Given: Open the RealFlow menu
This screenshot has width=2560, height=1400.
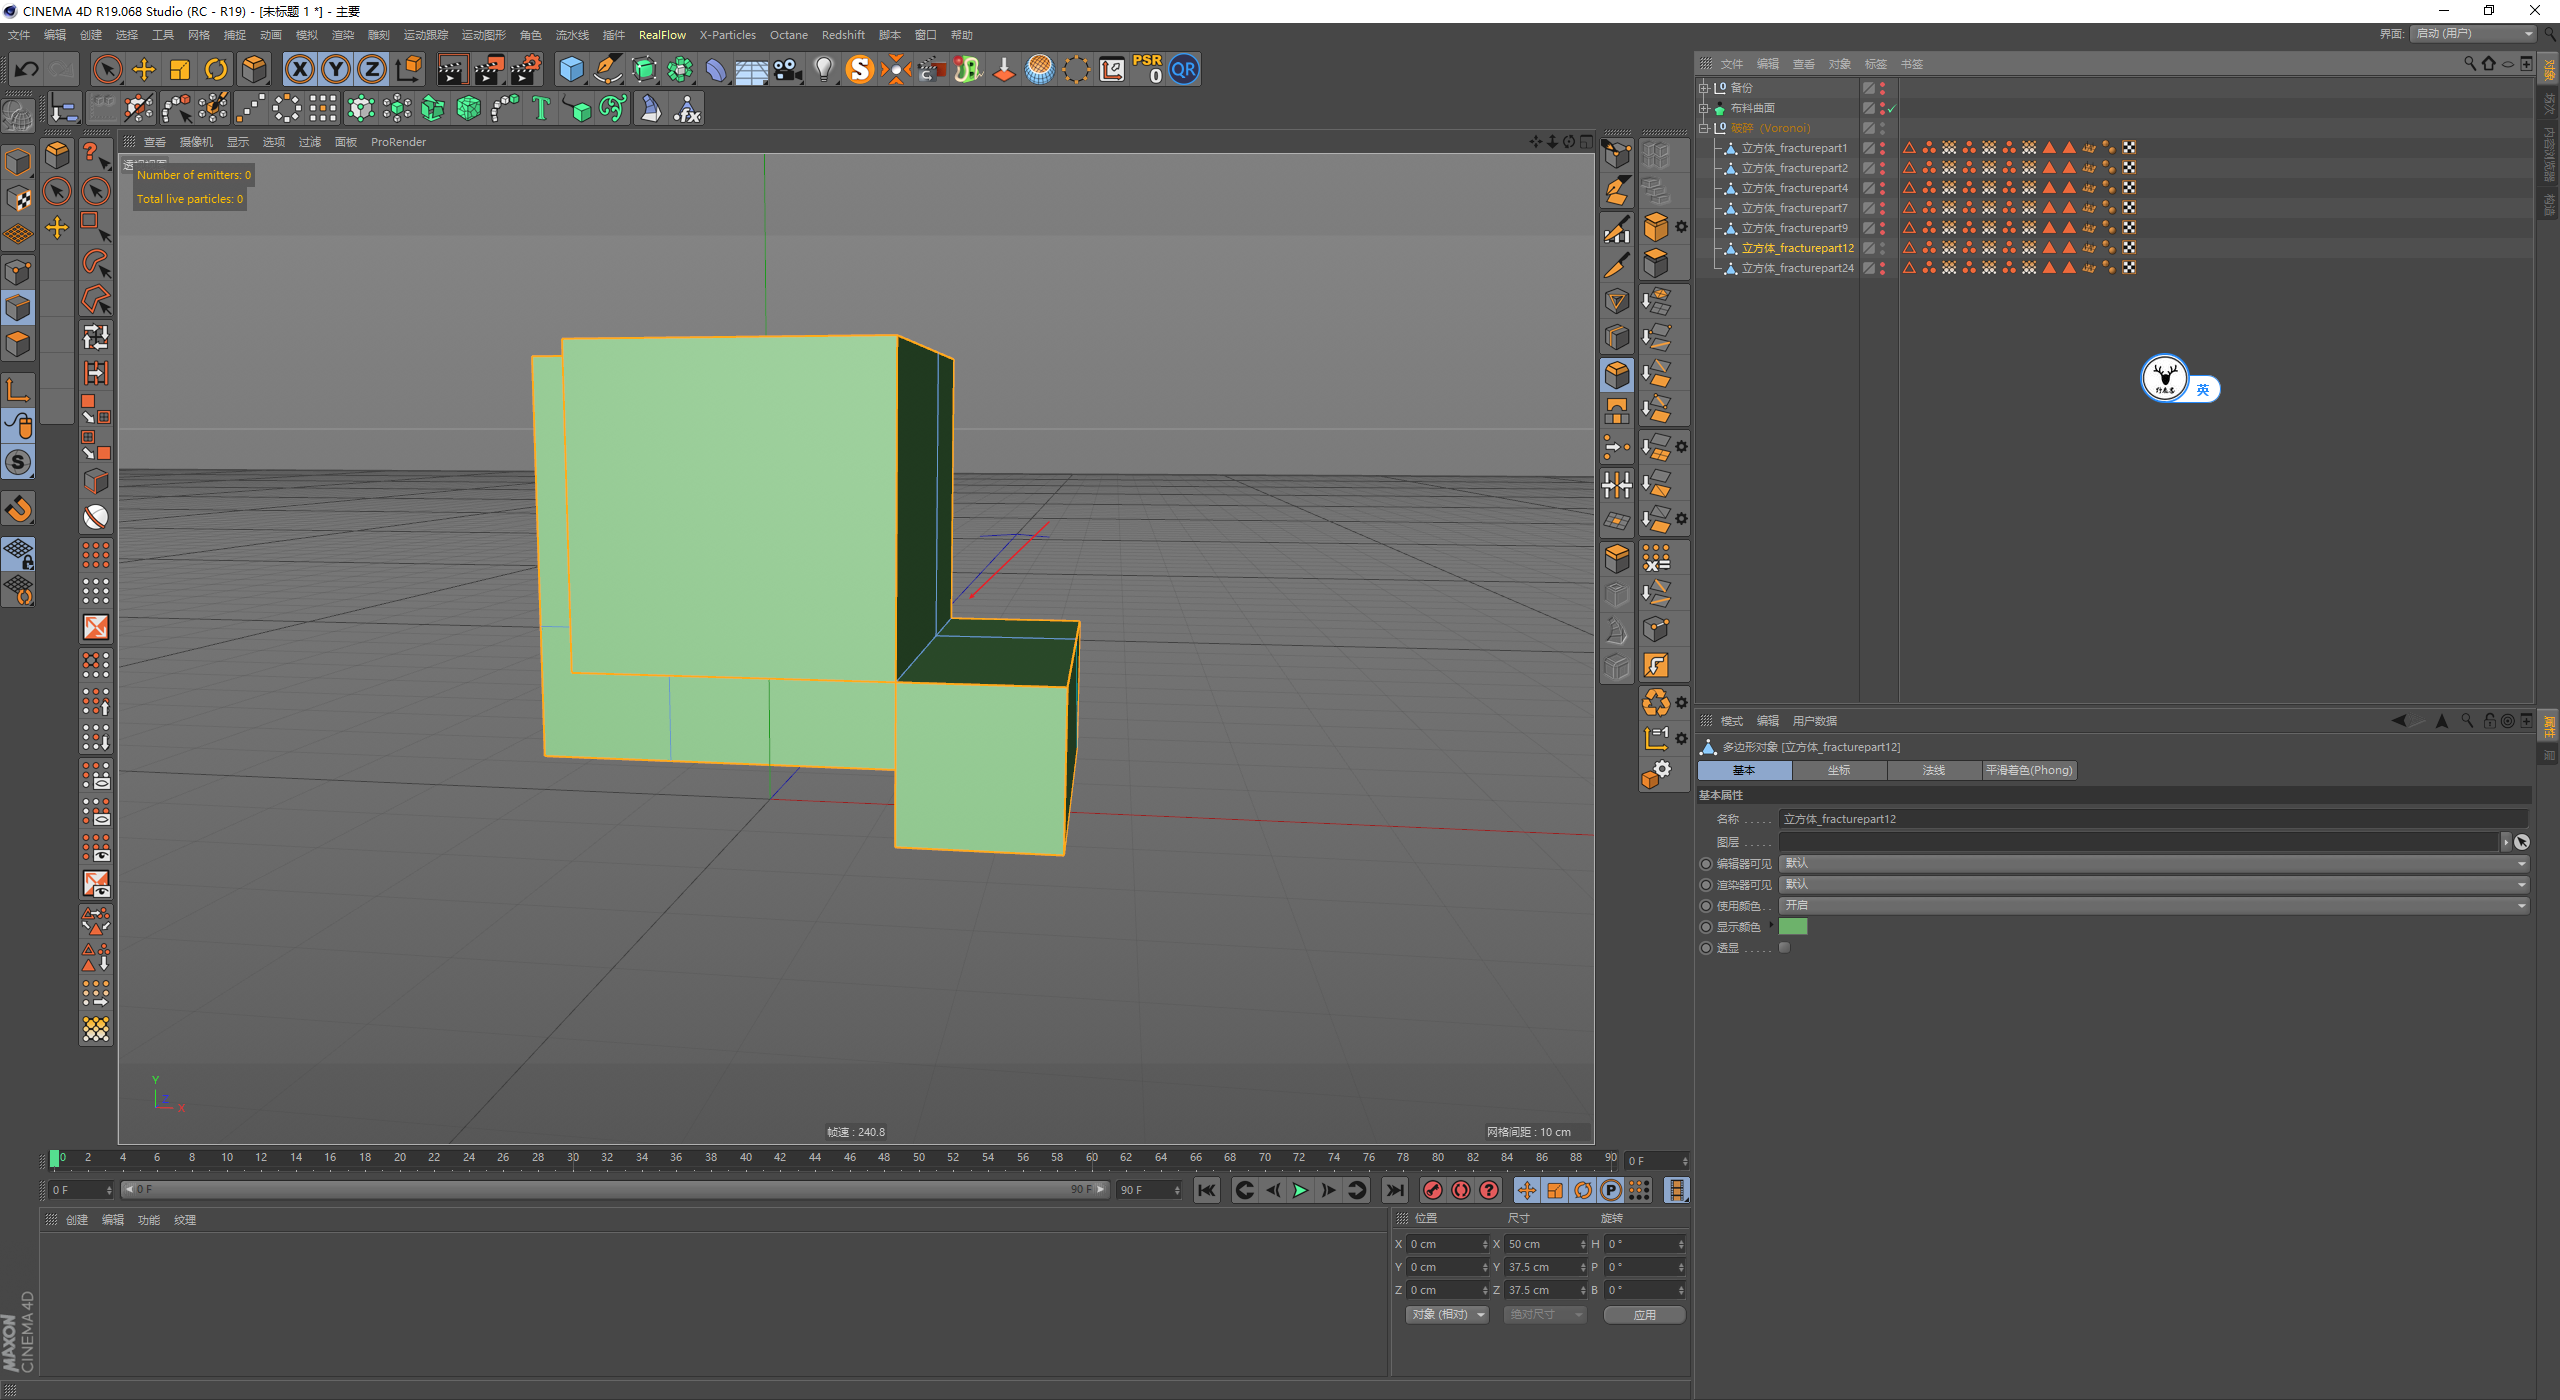Looking at the screenshot, I should 662,35.
